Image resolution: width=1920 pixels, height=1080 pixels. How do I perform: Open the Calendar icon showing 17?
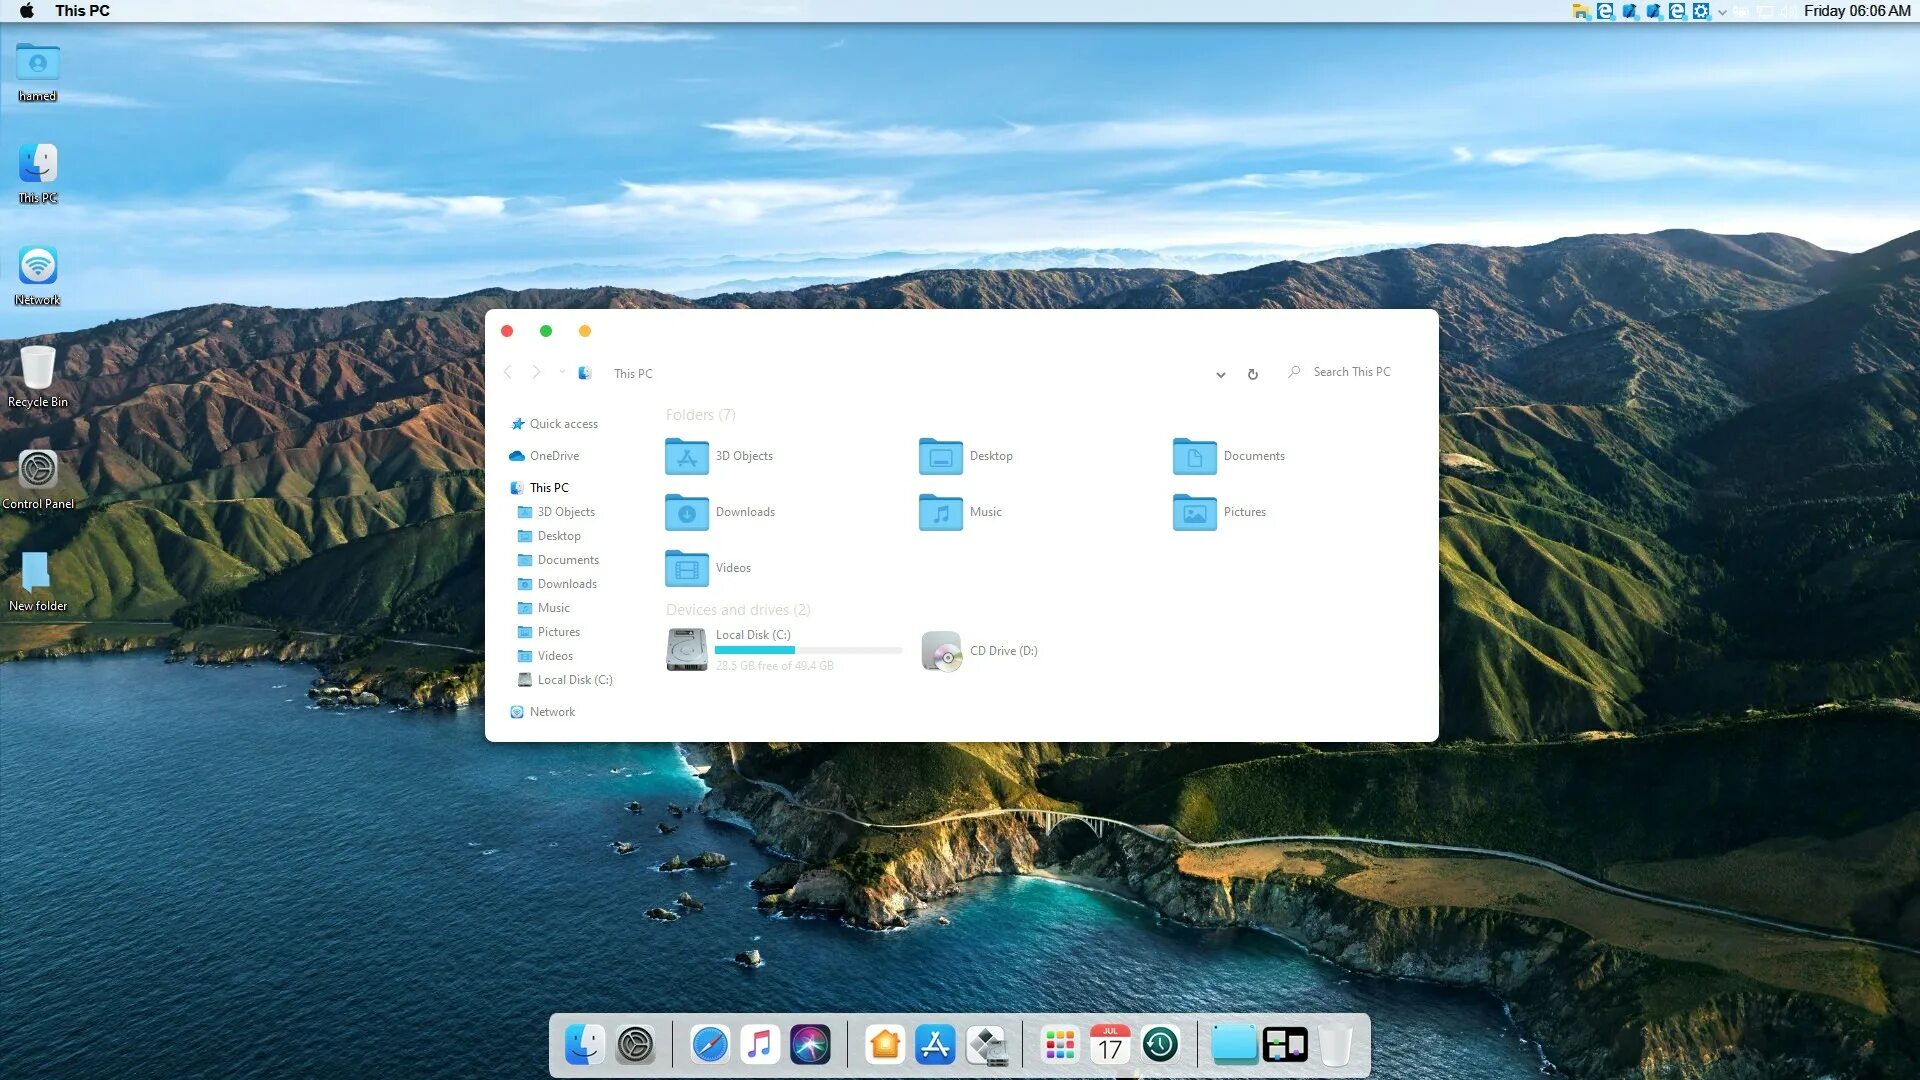coord(1110,1045)
